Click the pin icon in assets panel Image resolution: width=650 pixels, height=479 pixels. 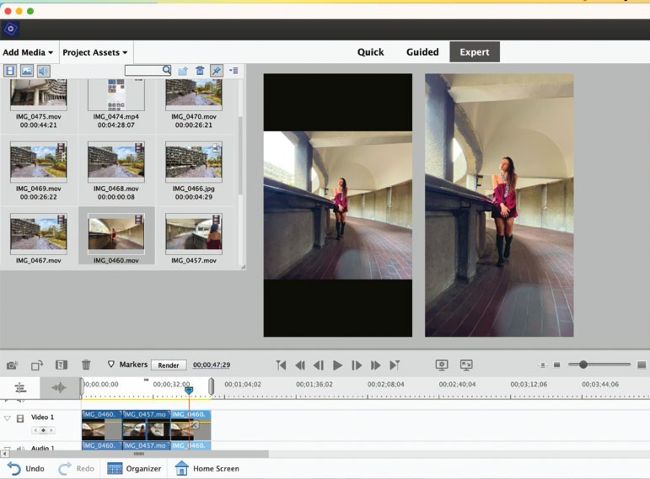pos(216,71)
